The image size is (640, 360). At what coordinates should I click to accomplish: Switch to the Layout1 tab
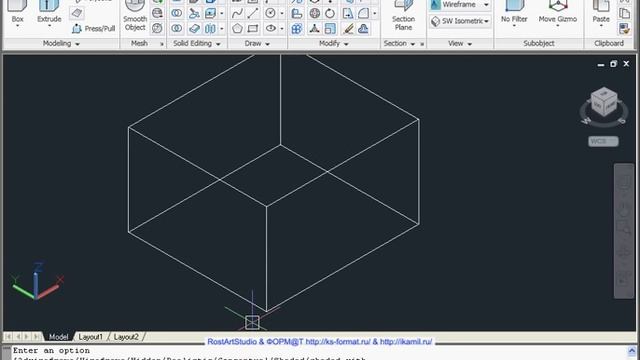pyautogui.click(x=90, y=337)
